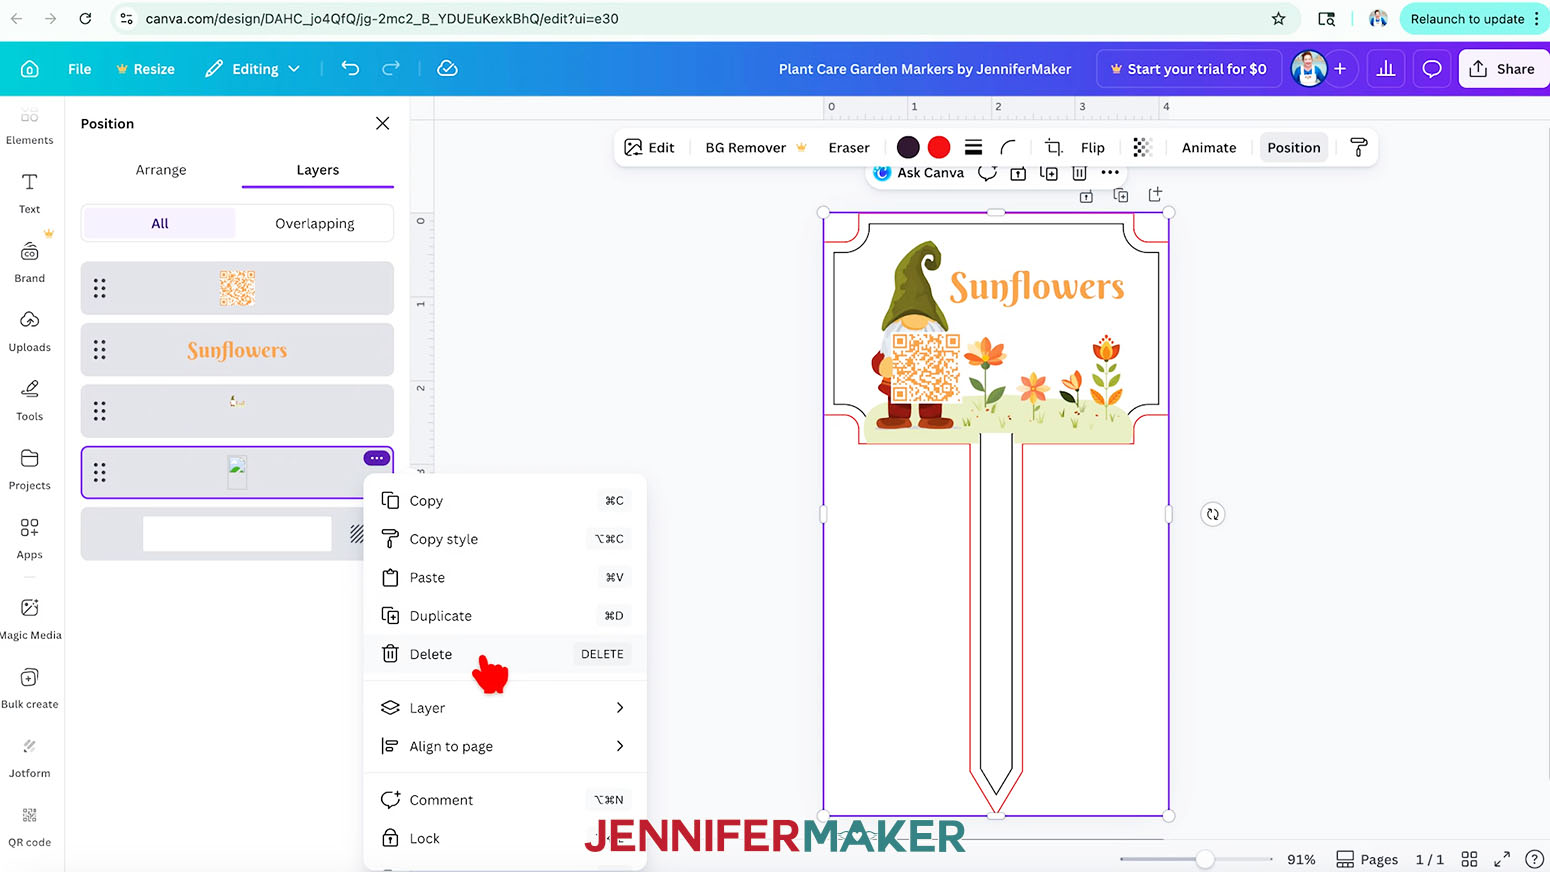Open Uploads sidebar panel
Image resolution: width=1550 pixels, height=872 pixels.
pyautogui.click(x=30, y=331)
